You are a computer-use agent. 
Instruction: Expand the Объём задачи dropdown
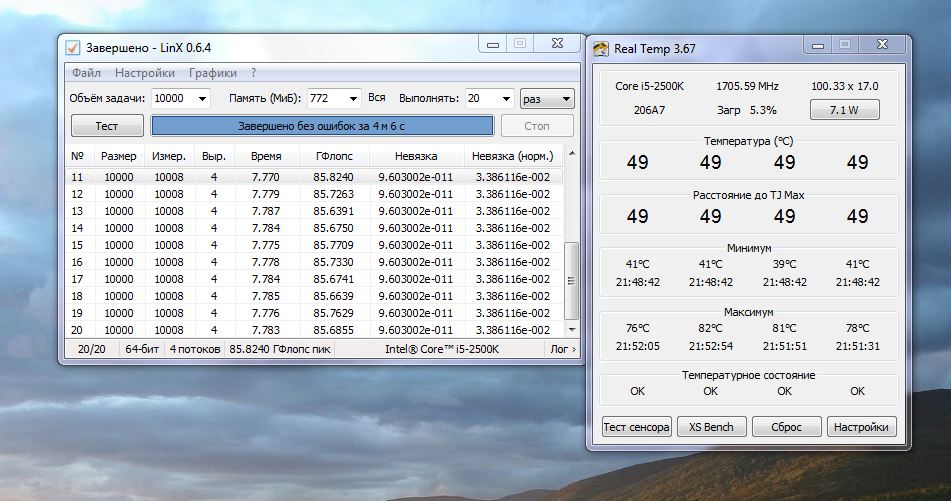click(x=202, y=98)
